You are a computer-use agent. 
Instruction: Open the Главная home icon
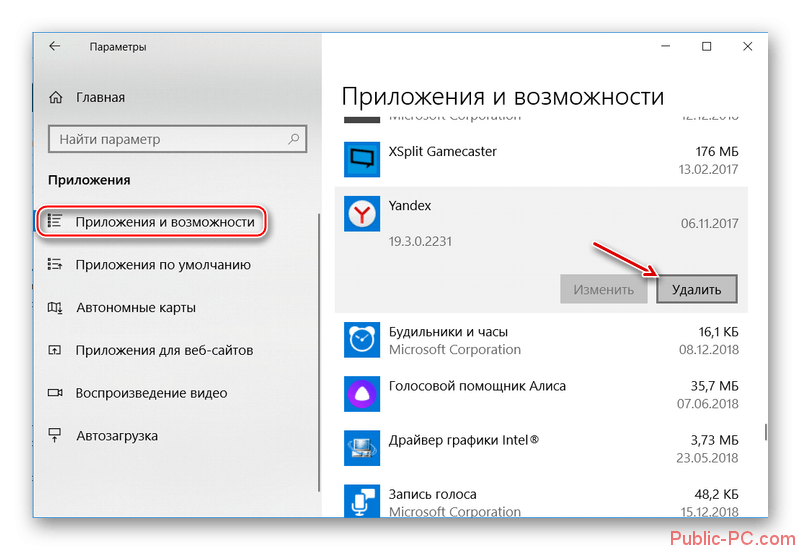(x=56, y=97)
